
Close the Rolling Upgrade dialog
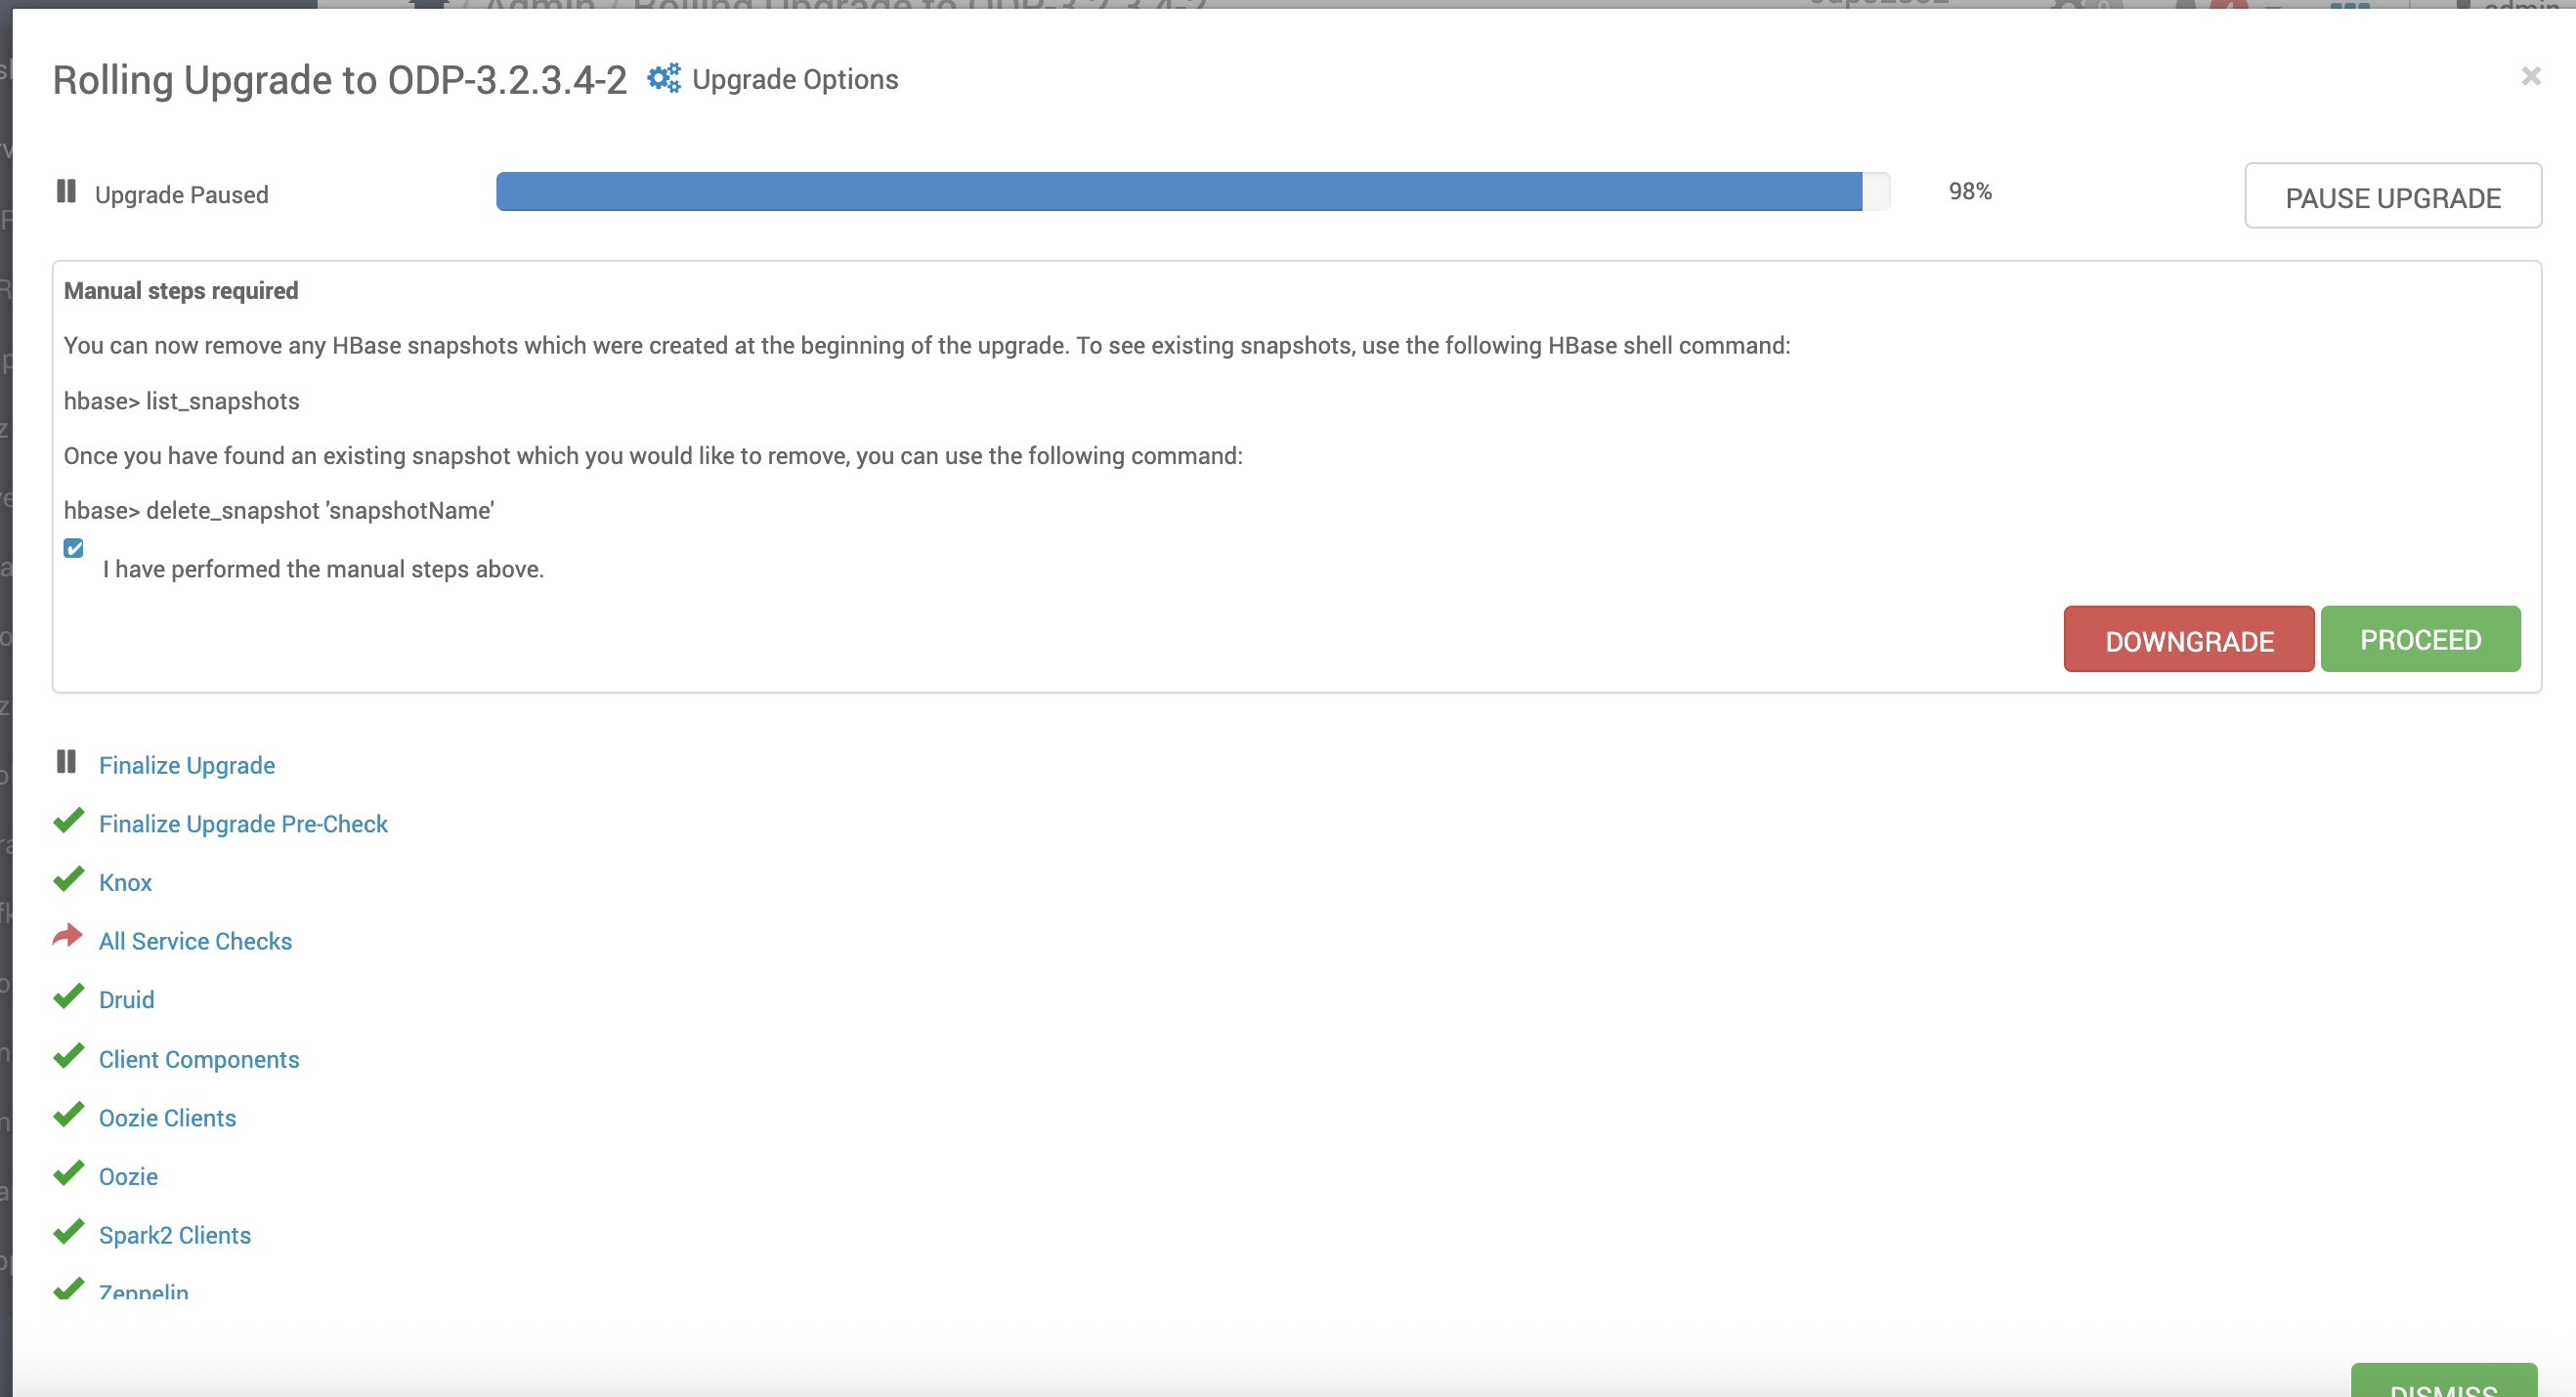point(2531,76)
